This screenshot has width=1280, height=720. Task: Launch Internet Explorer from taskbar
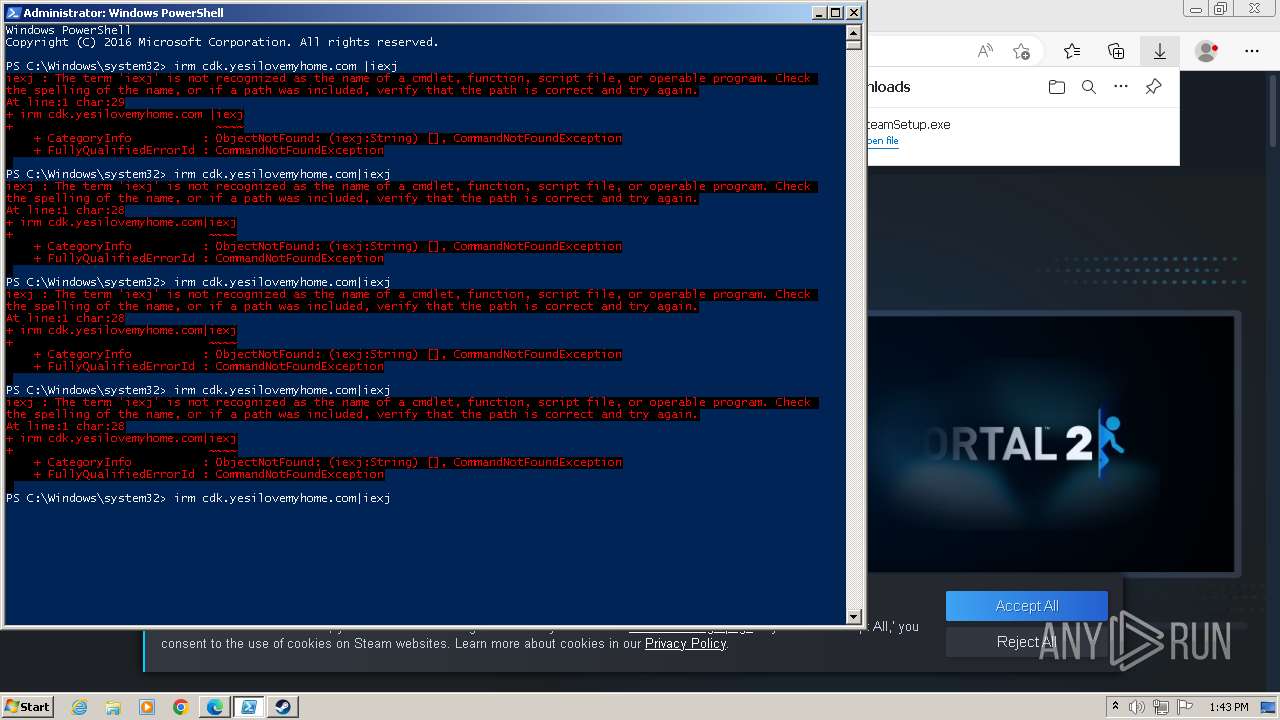79,707
